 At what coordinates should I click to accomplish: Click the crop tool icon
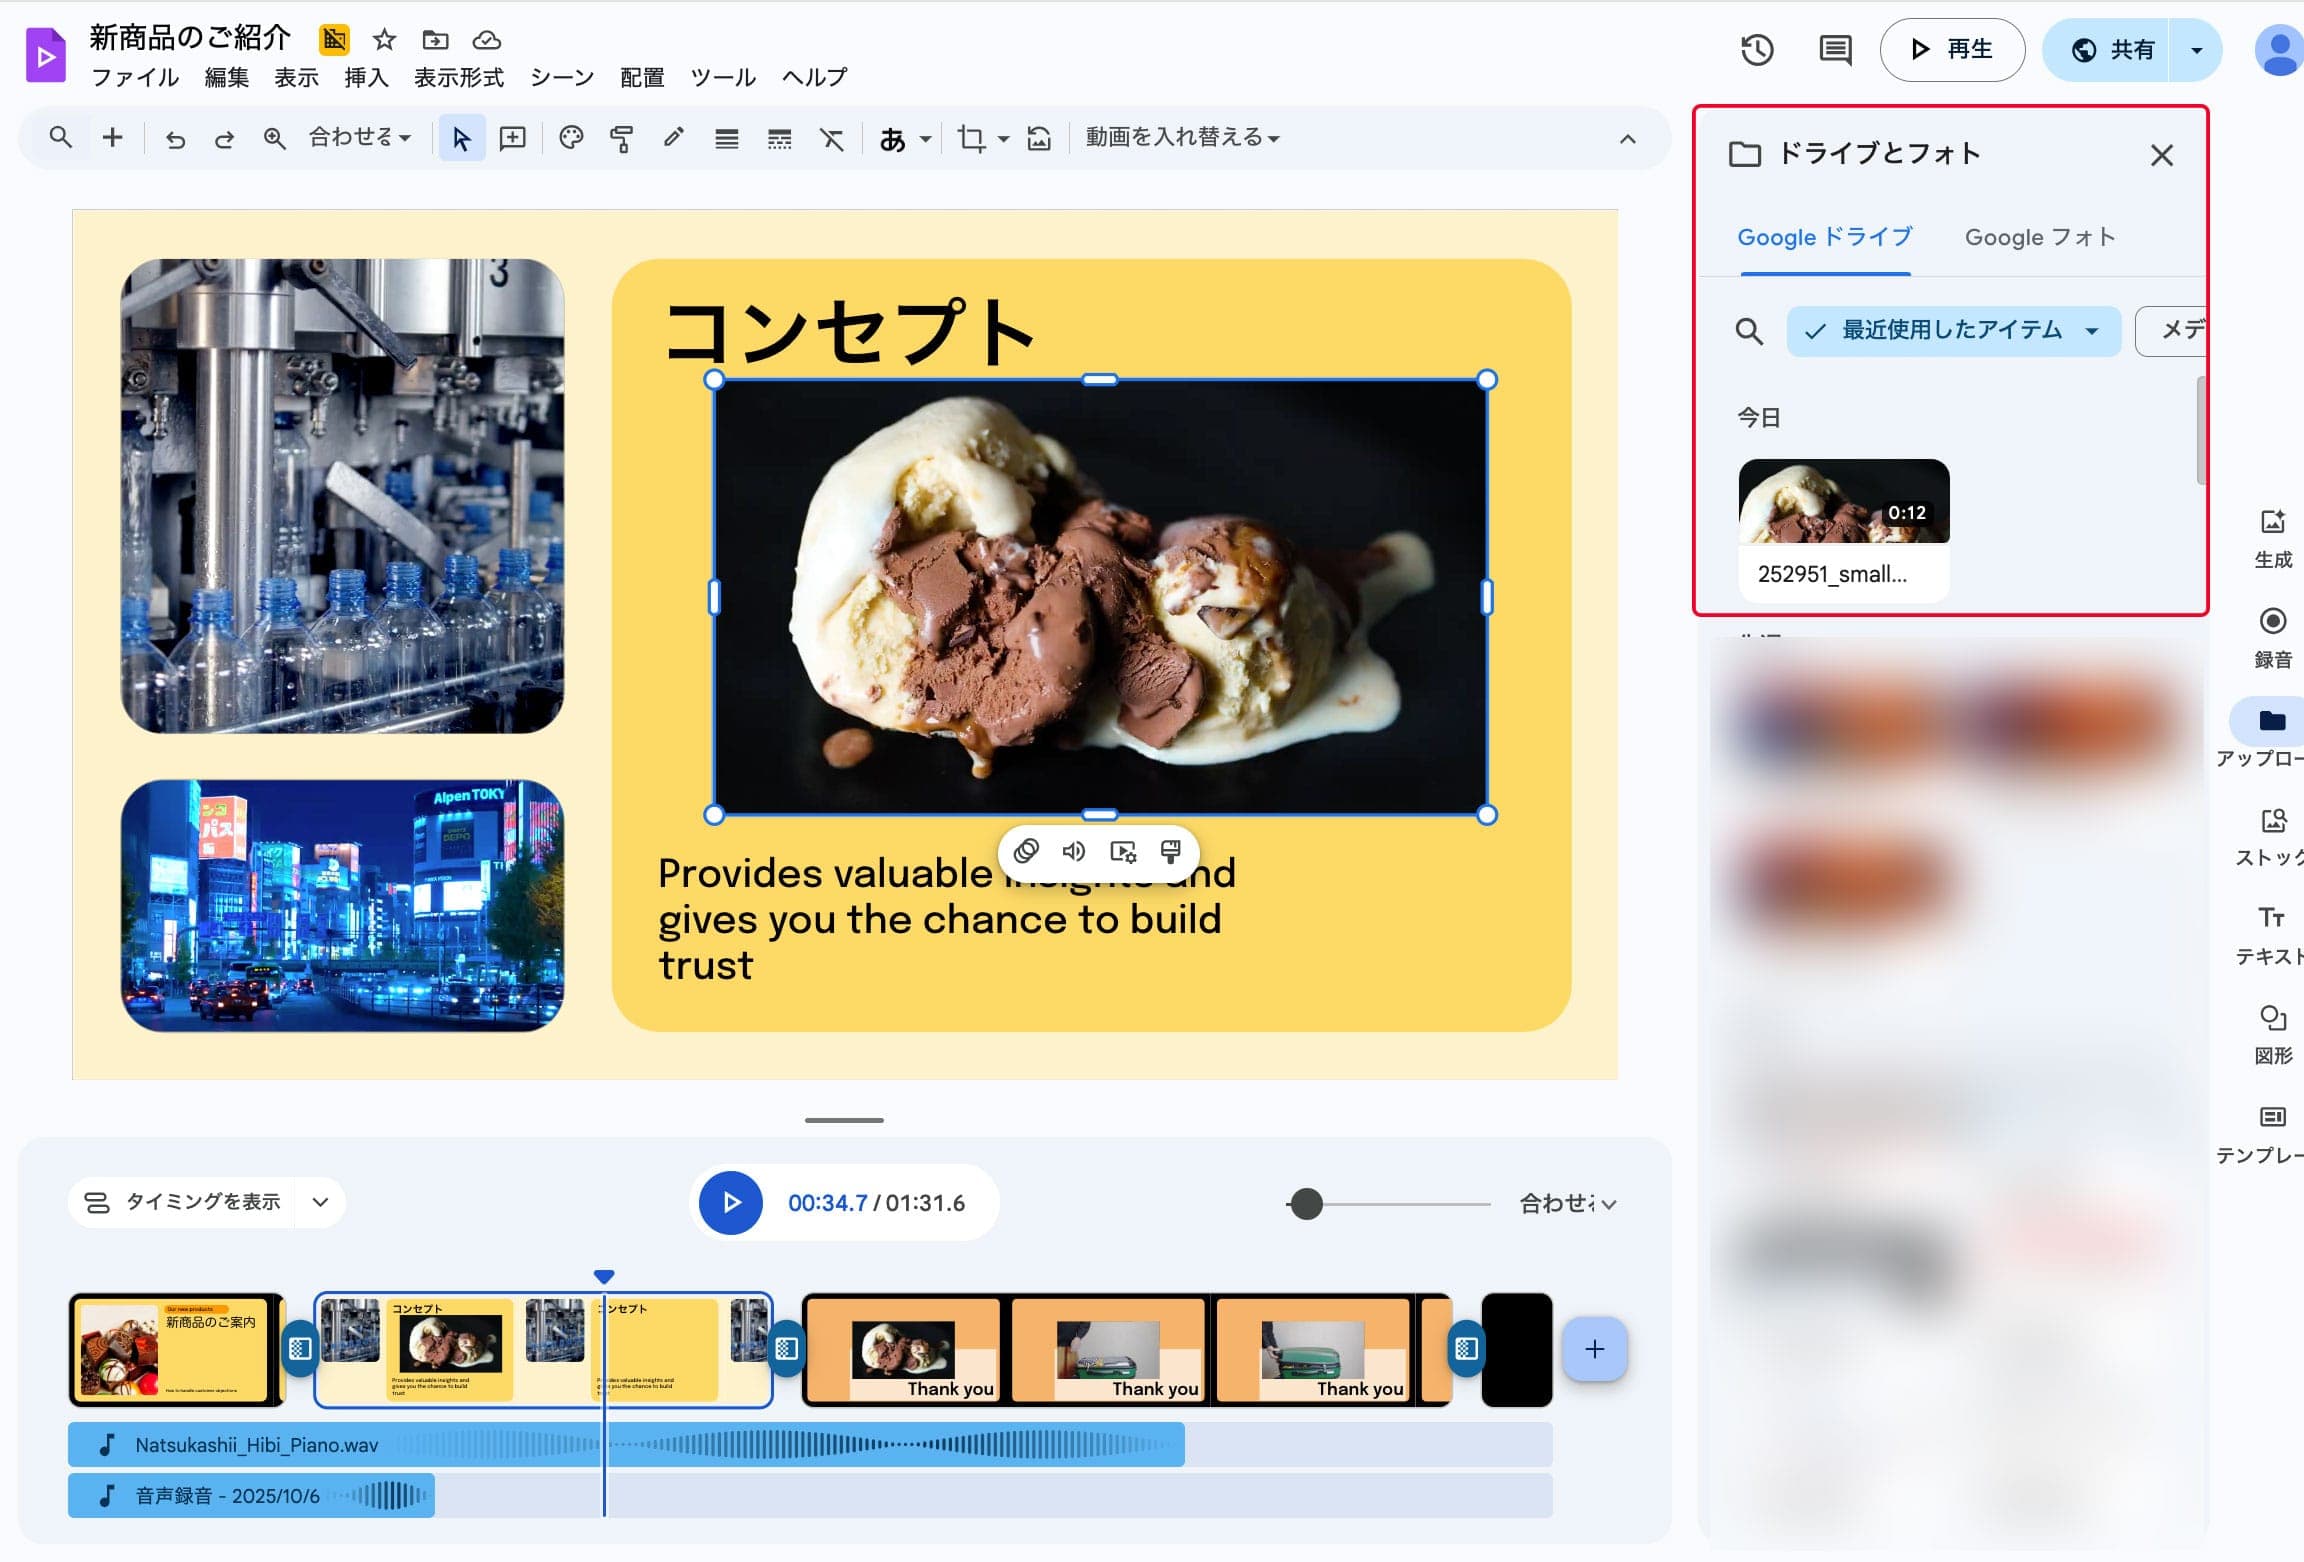(x=970, y=138)
